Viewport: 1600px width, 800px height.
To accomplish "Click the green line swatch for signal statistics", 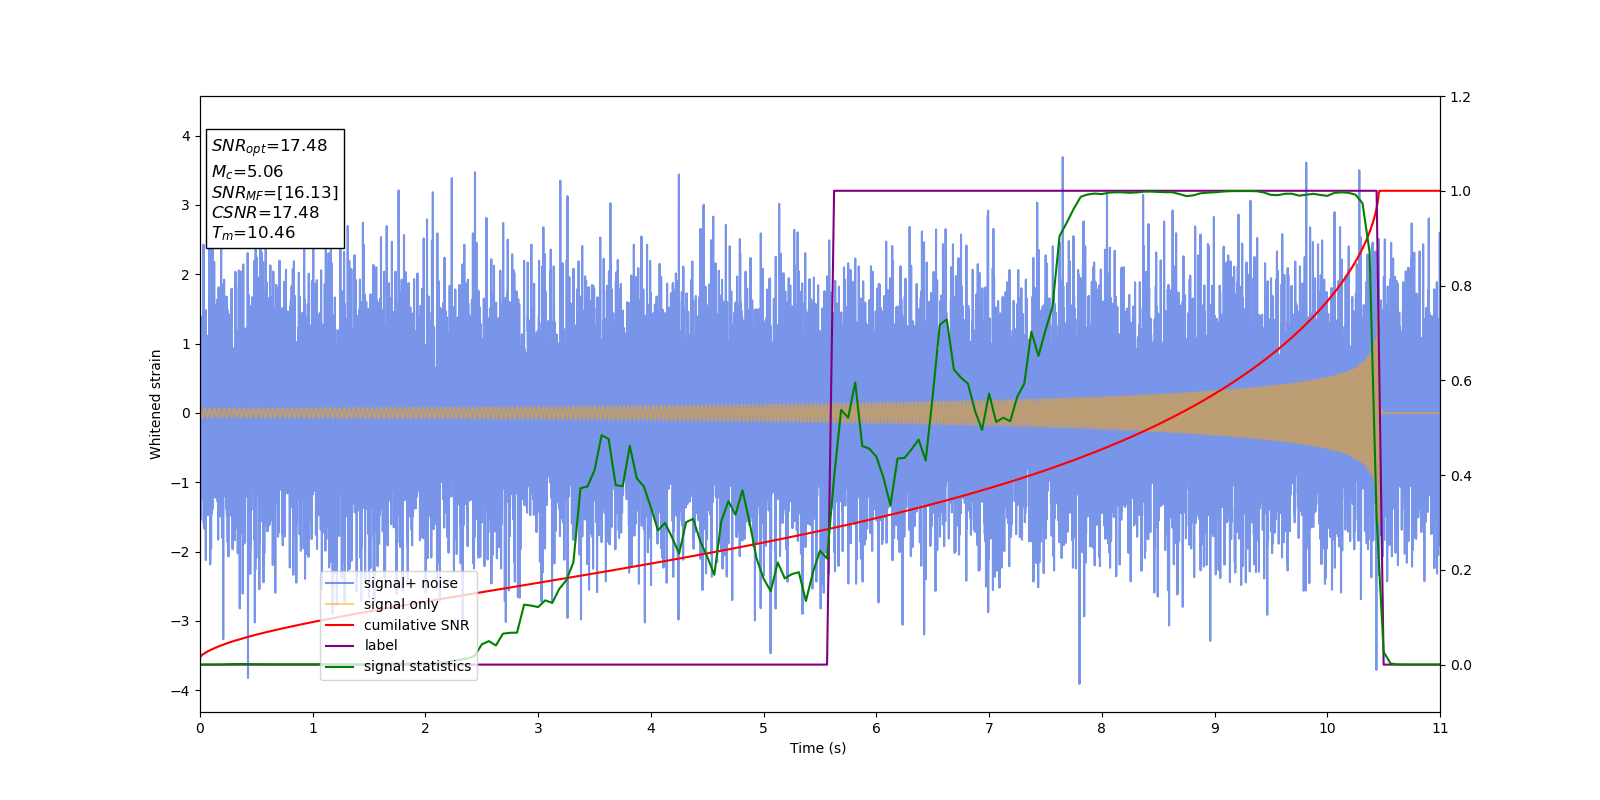I will (x=340, y=666).
